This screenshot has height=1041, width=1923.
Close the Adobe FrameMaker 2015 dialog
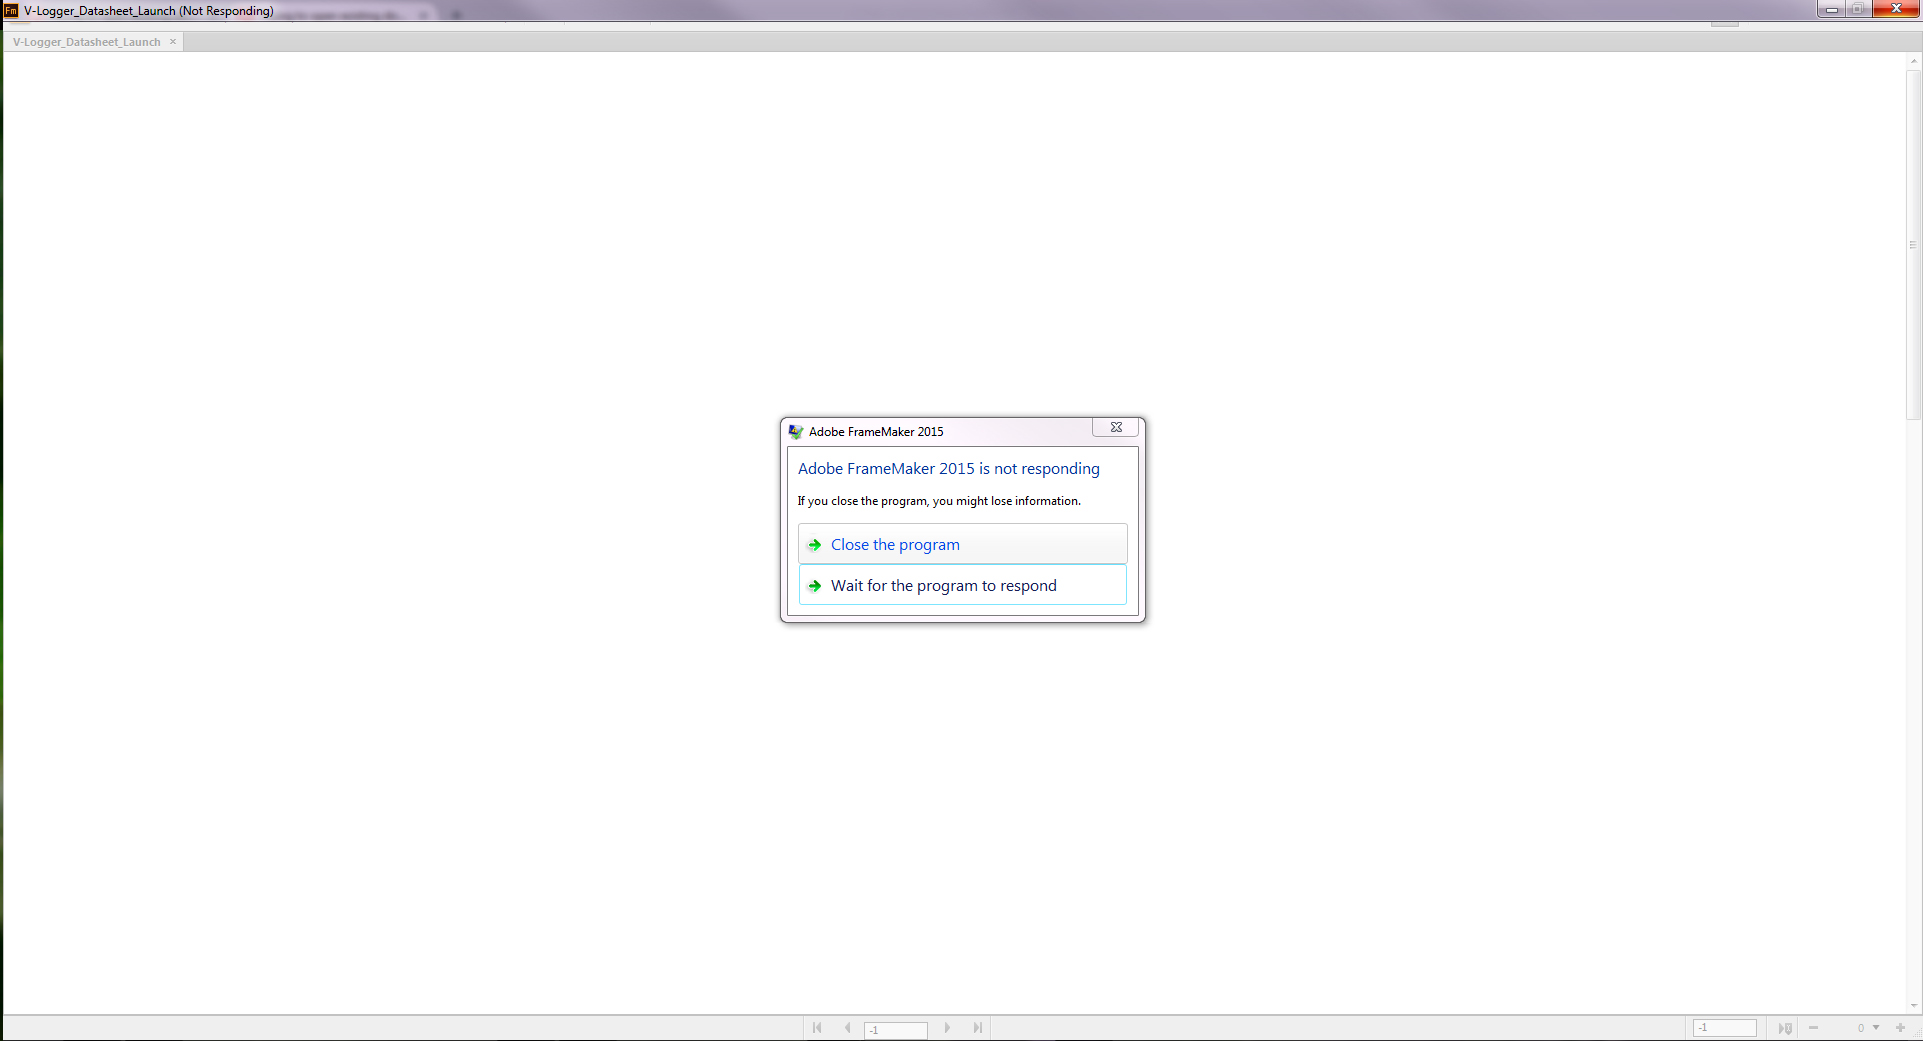(1115, 427)
